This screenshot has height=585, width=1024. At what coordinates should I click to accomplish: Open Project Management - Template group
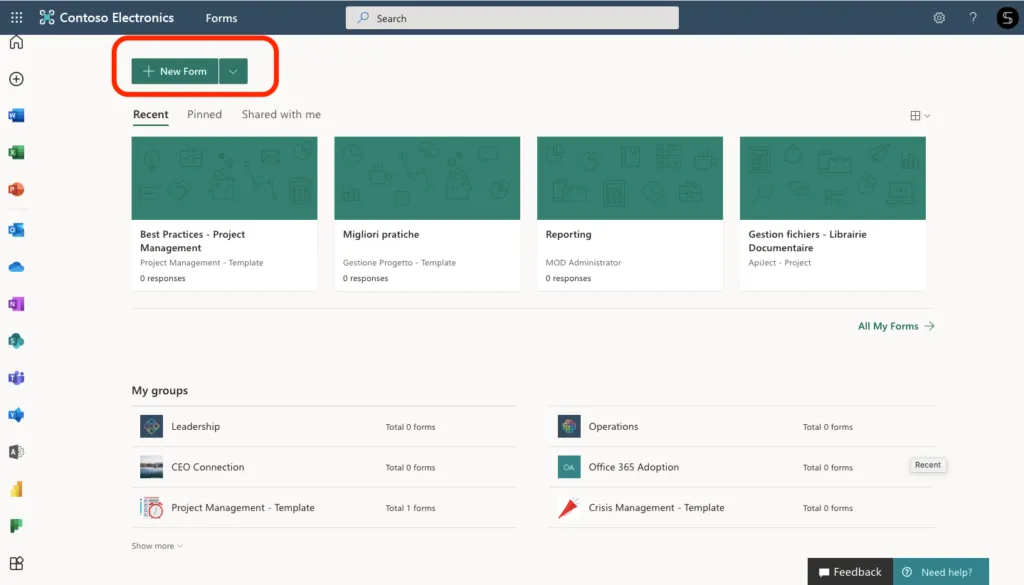[x=324, y=507]
